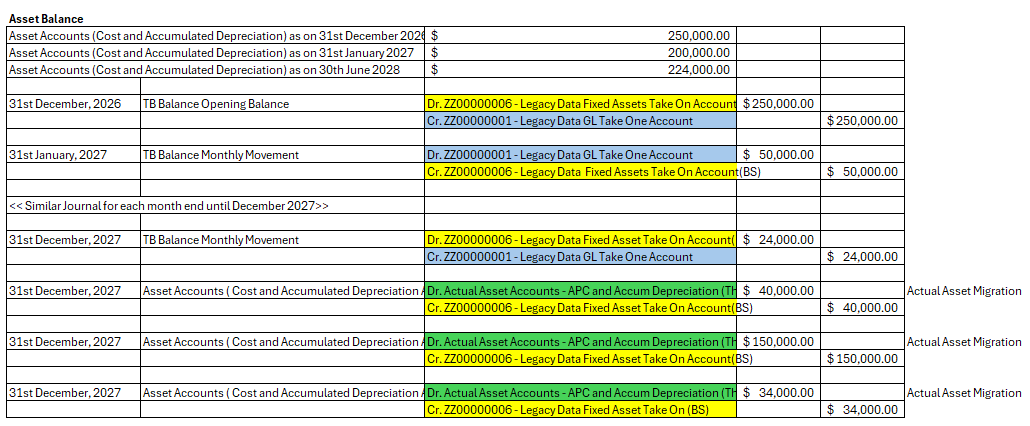Click the "Asset Accounts as on 31st January 2027" label
The height and width of the screenshot is (426, 1030).
(211, 53)
